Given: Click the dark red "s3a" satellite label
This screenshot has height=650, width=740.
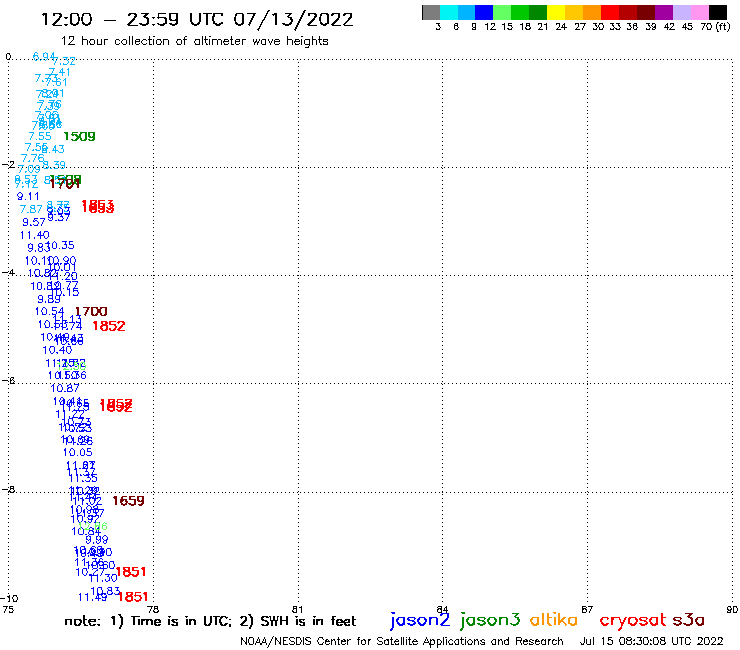Looking at the screenshot, I should pyautogui.click(x=688, y=620).
